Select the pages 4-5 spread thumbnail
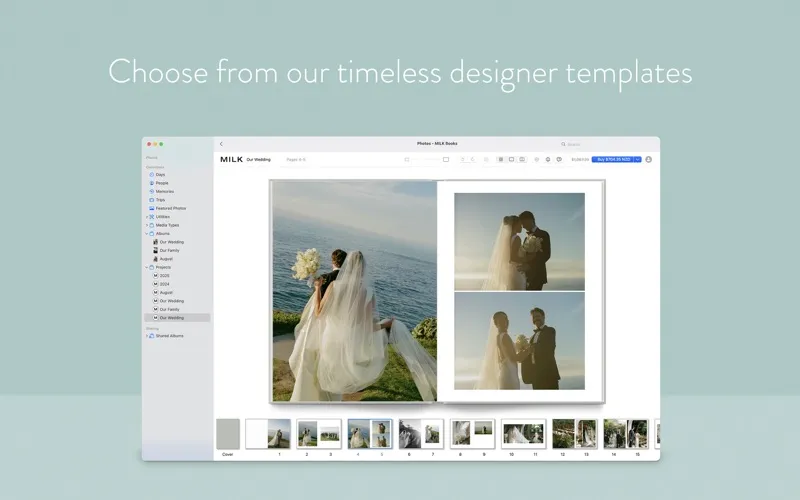 370,434
